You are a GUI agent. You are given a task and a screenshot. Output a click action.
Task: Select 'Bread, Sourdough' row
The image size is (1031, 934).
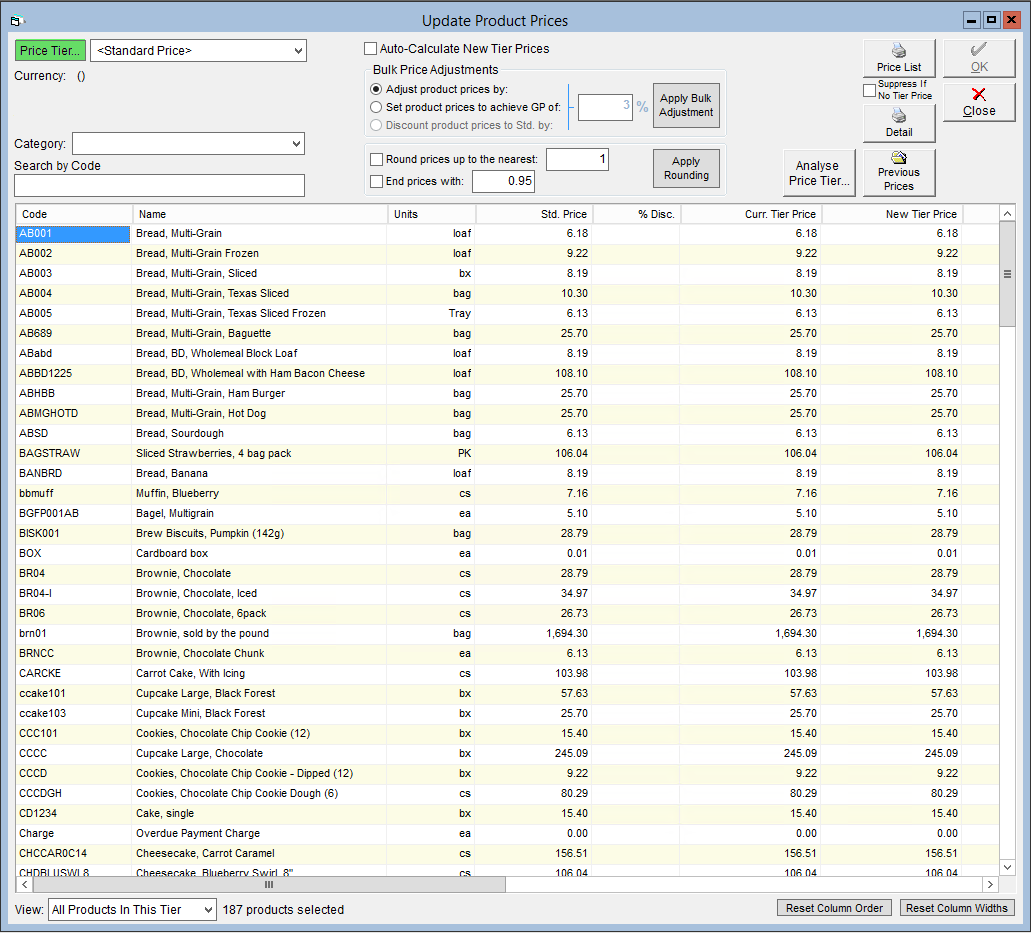pos(507,433)
